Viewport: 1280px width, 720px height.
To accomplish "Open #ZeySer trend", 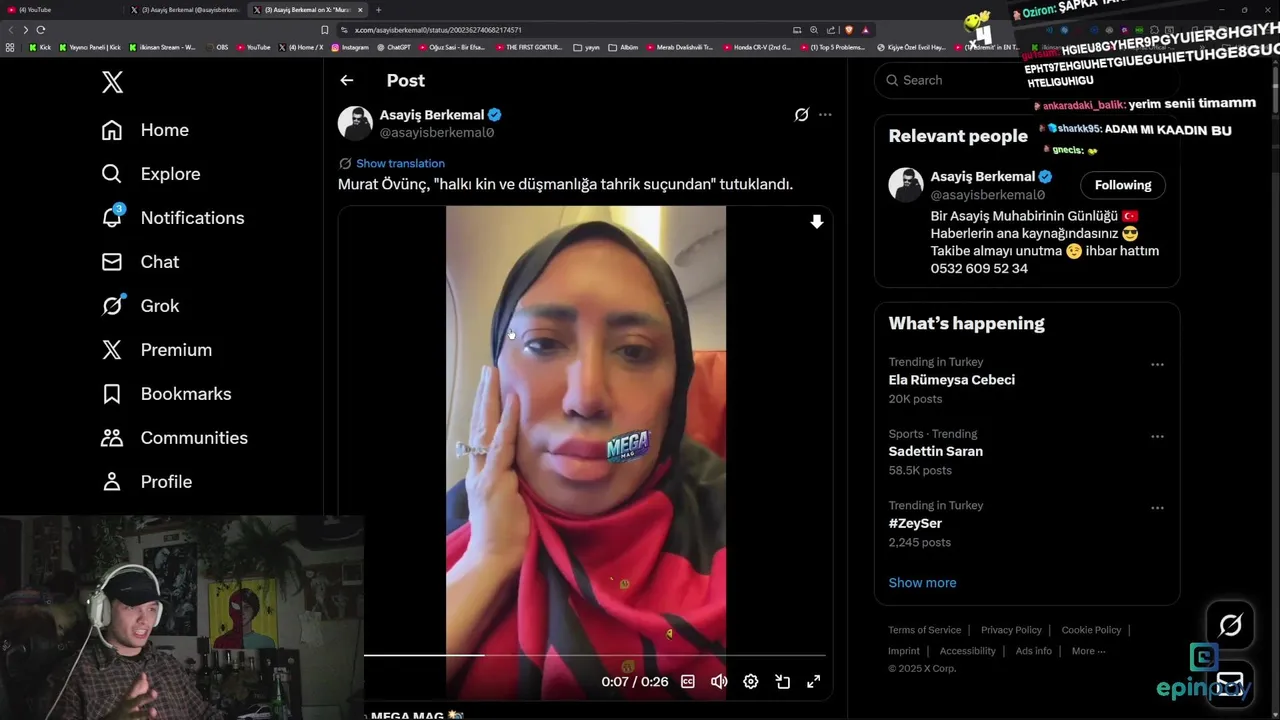I will (915, 523).
